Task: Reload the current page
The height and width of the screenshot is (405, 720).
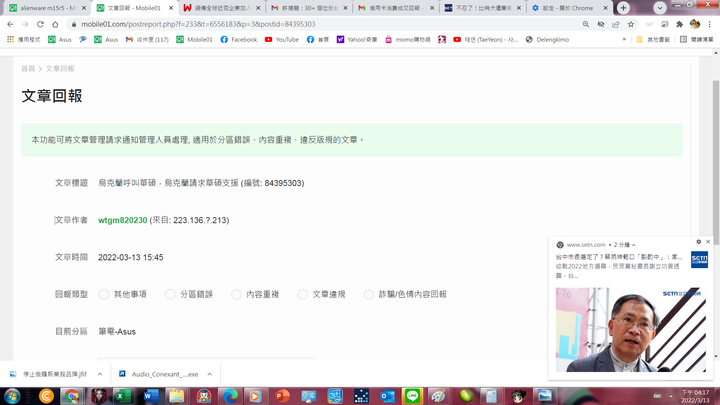Action: [x=40, y=24]
